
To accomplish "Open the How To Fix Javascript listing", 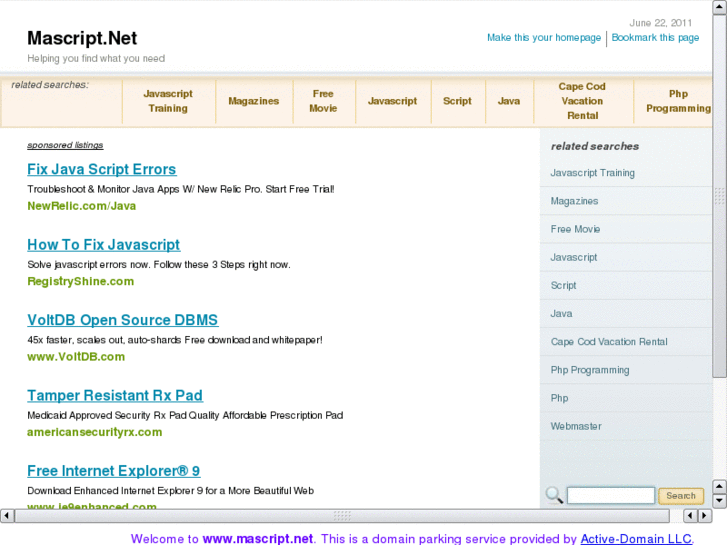I will click(103, 245).
